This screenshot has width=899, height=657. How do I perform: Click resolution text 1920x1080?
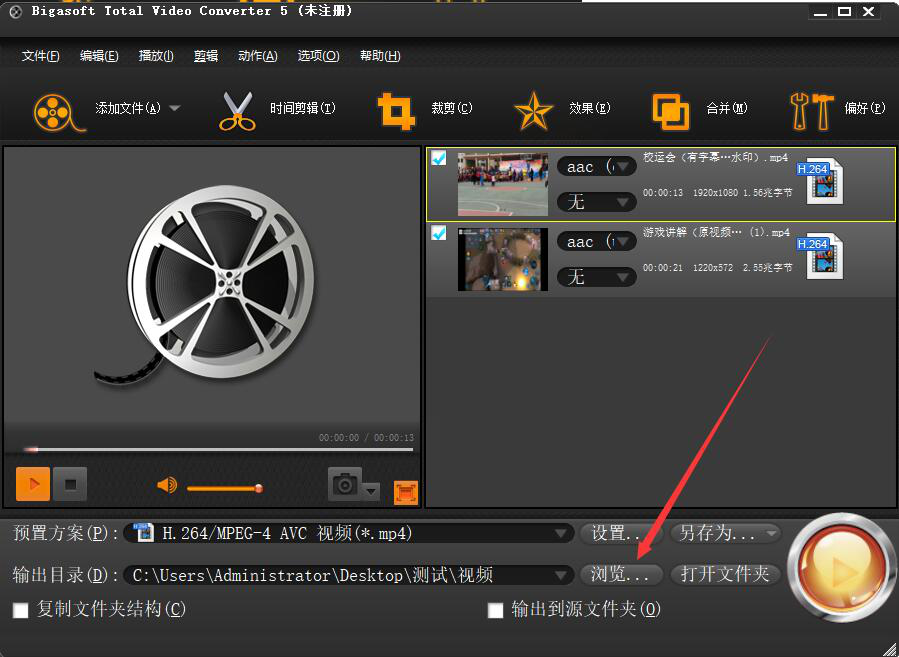[715, 193]
